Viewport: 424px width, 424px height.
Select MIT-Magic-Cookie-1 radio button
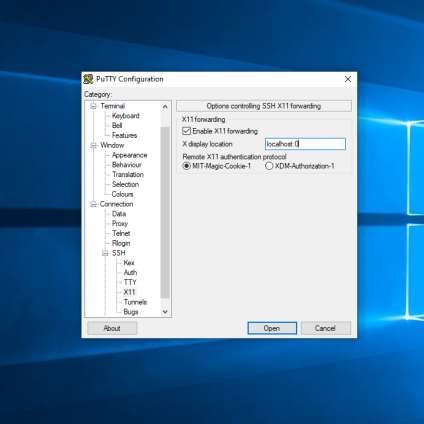186,166
